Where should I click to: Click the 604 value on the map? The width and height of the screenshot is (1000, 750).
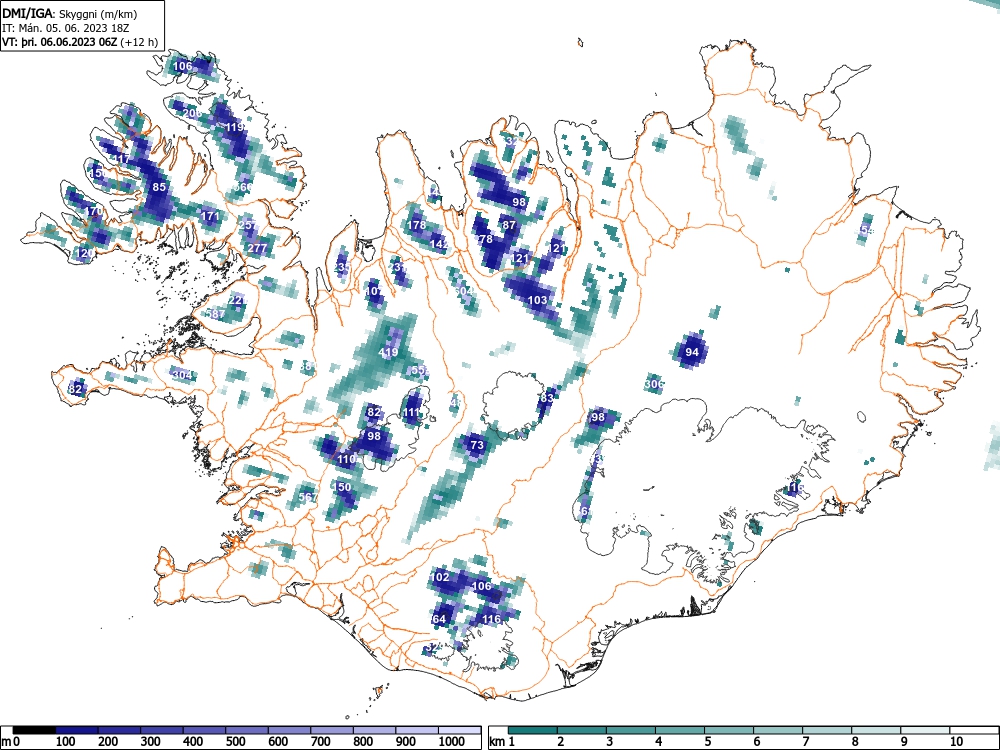464,291
